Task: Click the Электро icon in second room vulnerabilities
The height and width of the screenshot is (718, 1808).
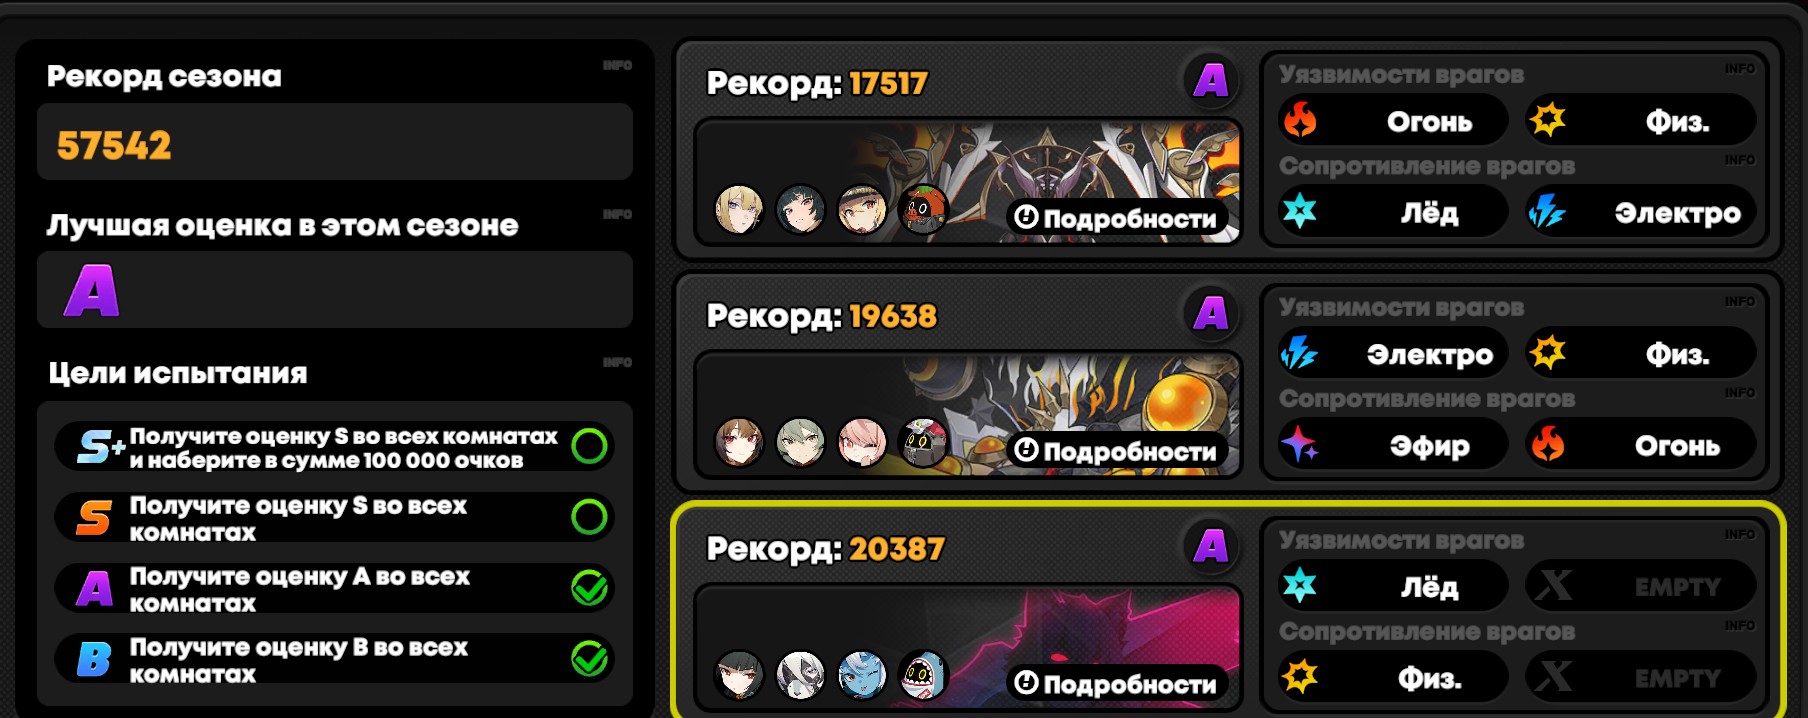Action: point(1300,353)
